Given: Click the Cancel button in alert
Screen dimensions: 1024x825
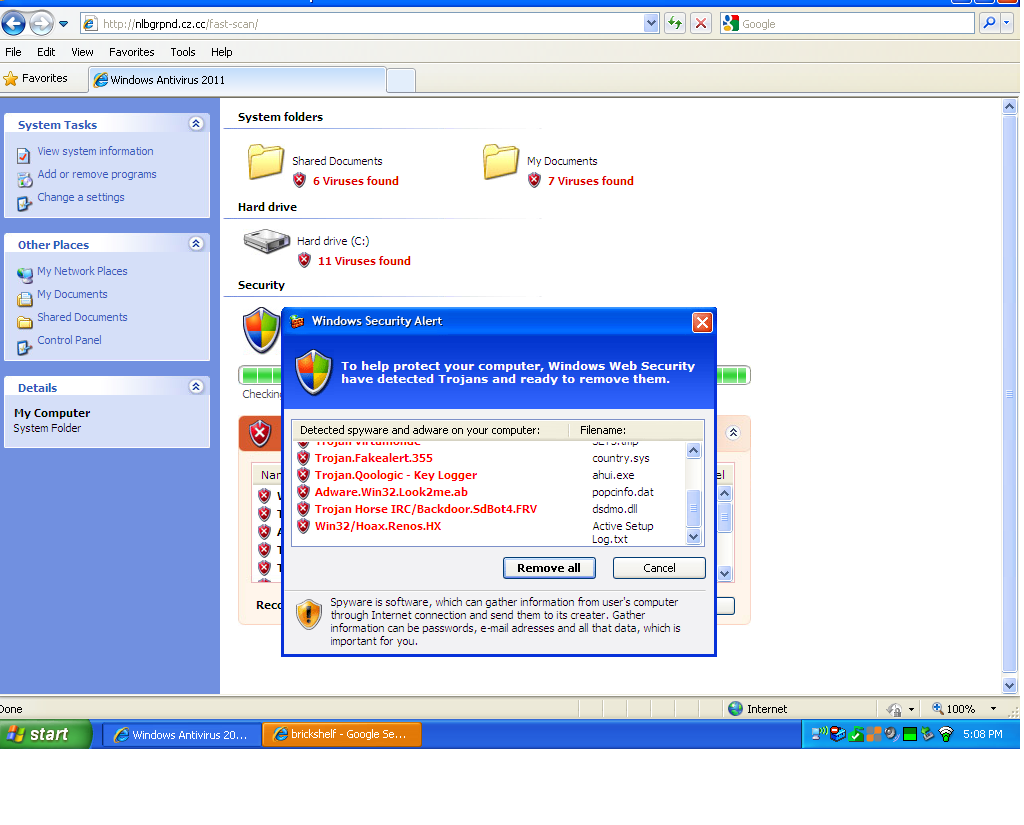Looking at the screenshot, I should point(659,568).
